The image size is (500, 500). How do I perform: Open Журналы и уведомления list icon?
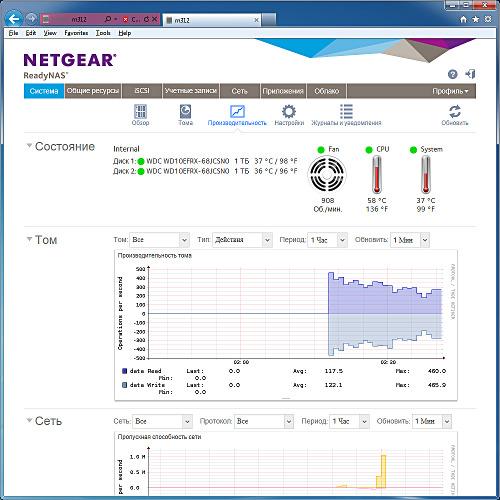pyautogui.click(x=346, y=115)
